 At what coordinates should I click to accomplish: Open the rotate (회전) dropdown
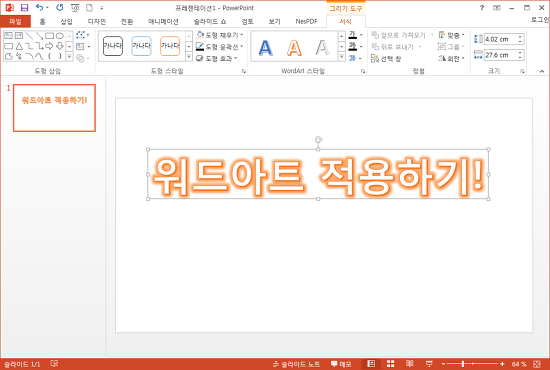452,59
